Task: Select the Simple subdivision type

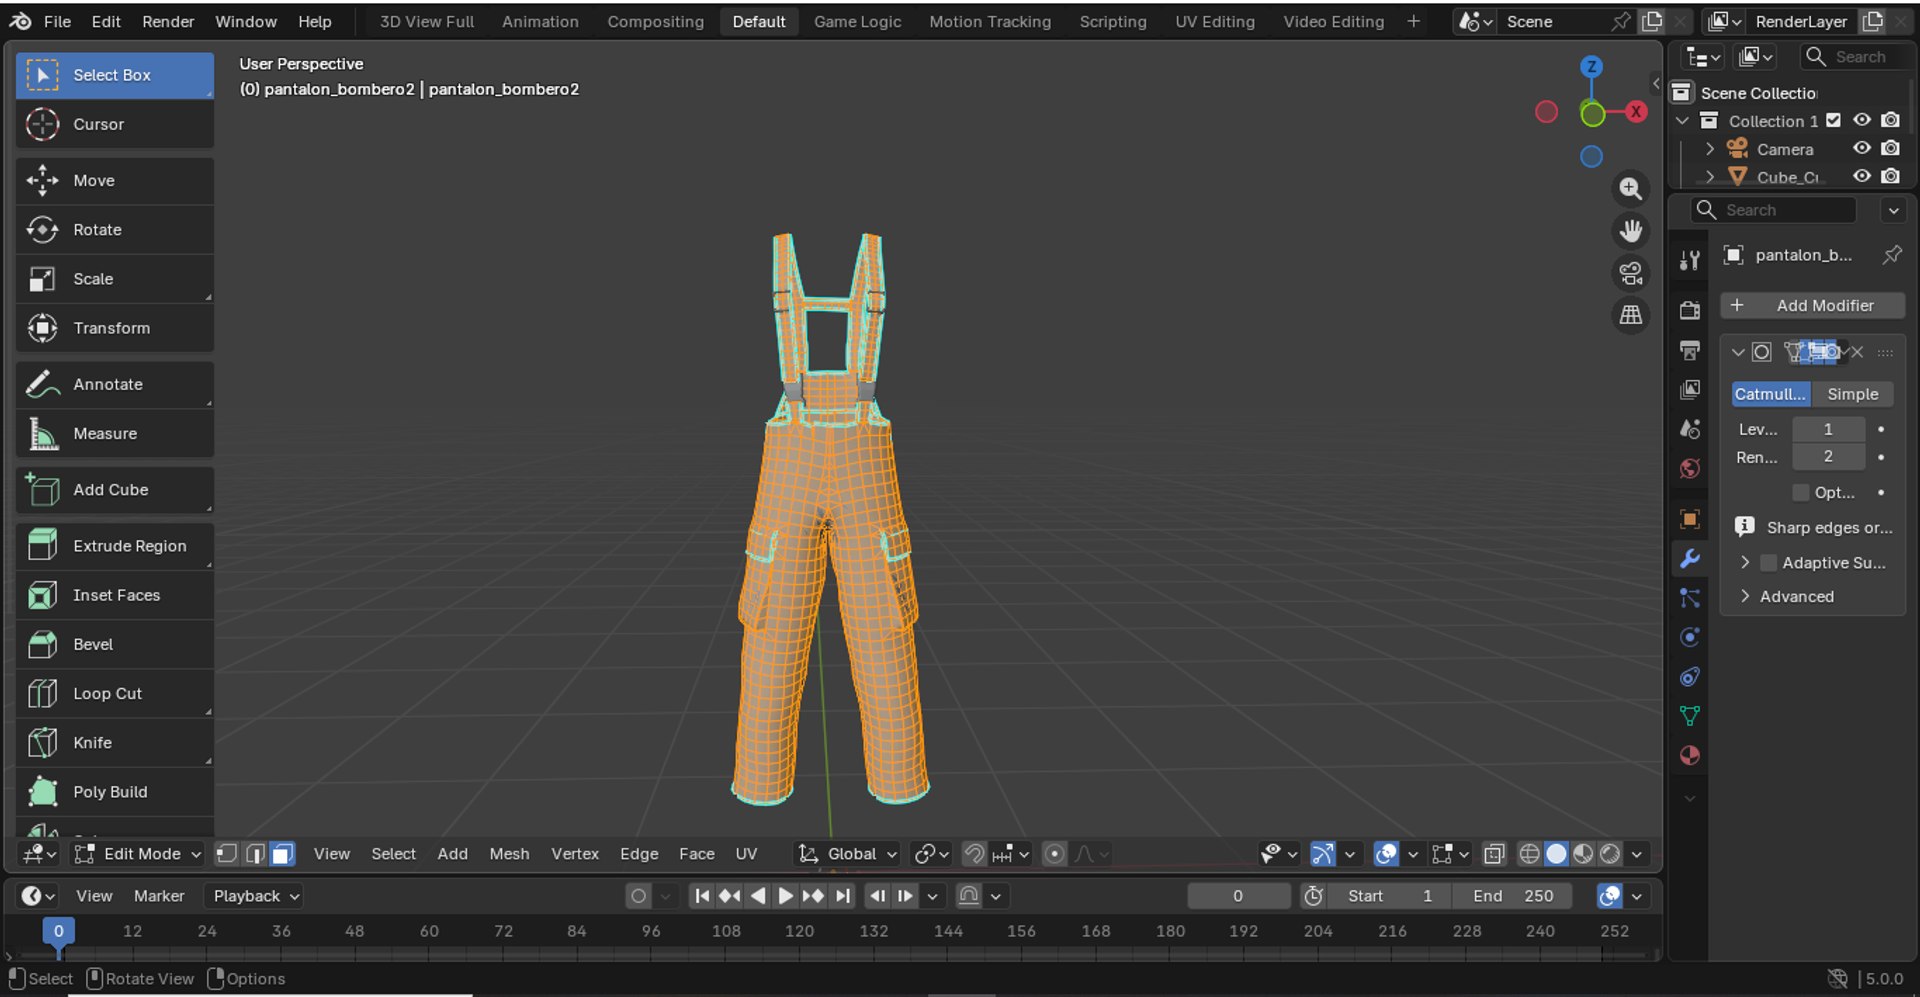Action: (1853, 394)
